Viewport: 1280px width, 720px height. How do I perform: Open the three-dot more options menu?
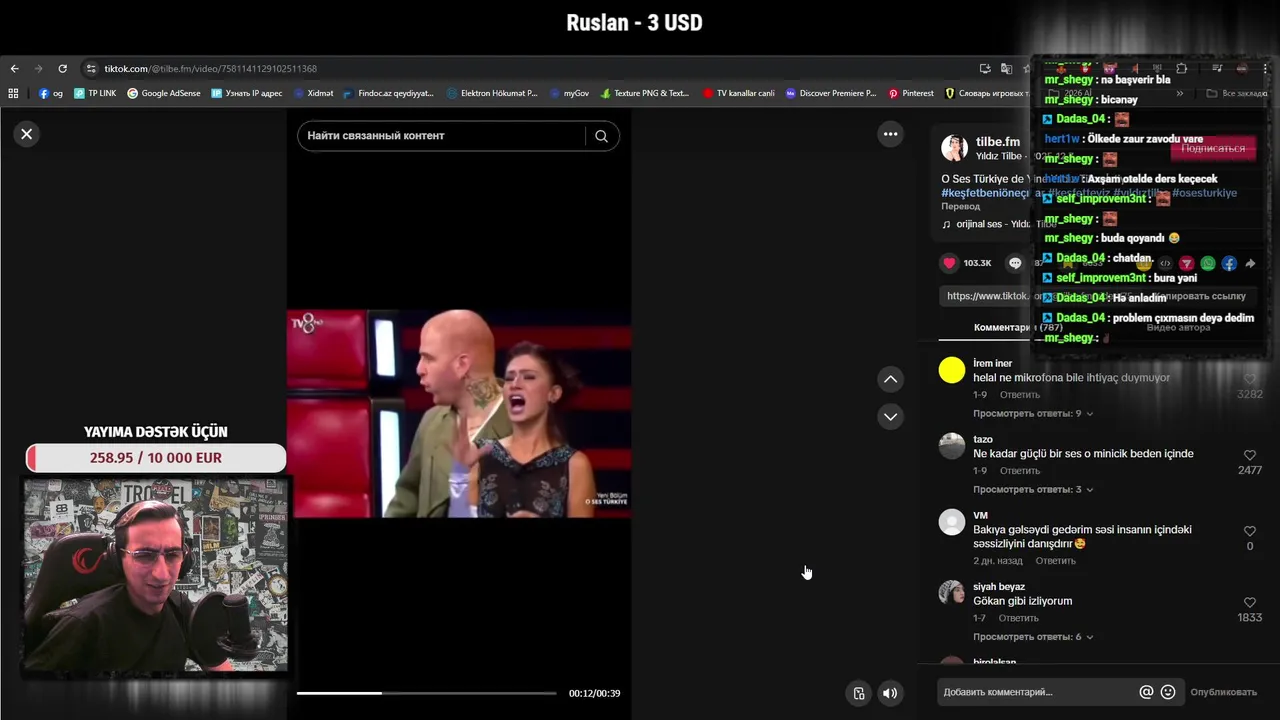coord(890,134)
